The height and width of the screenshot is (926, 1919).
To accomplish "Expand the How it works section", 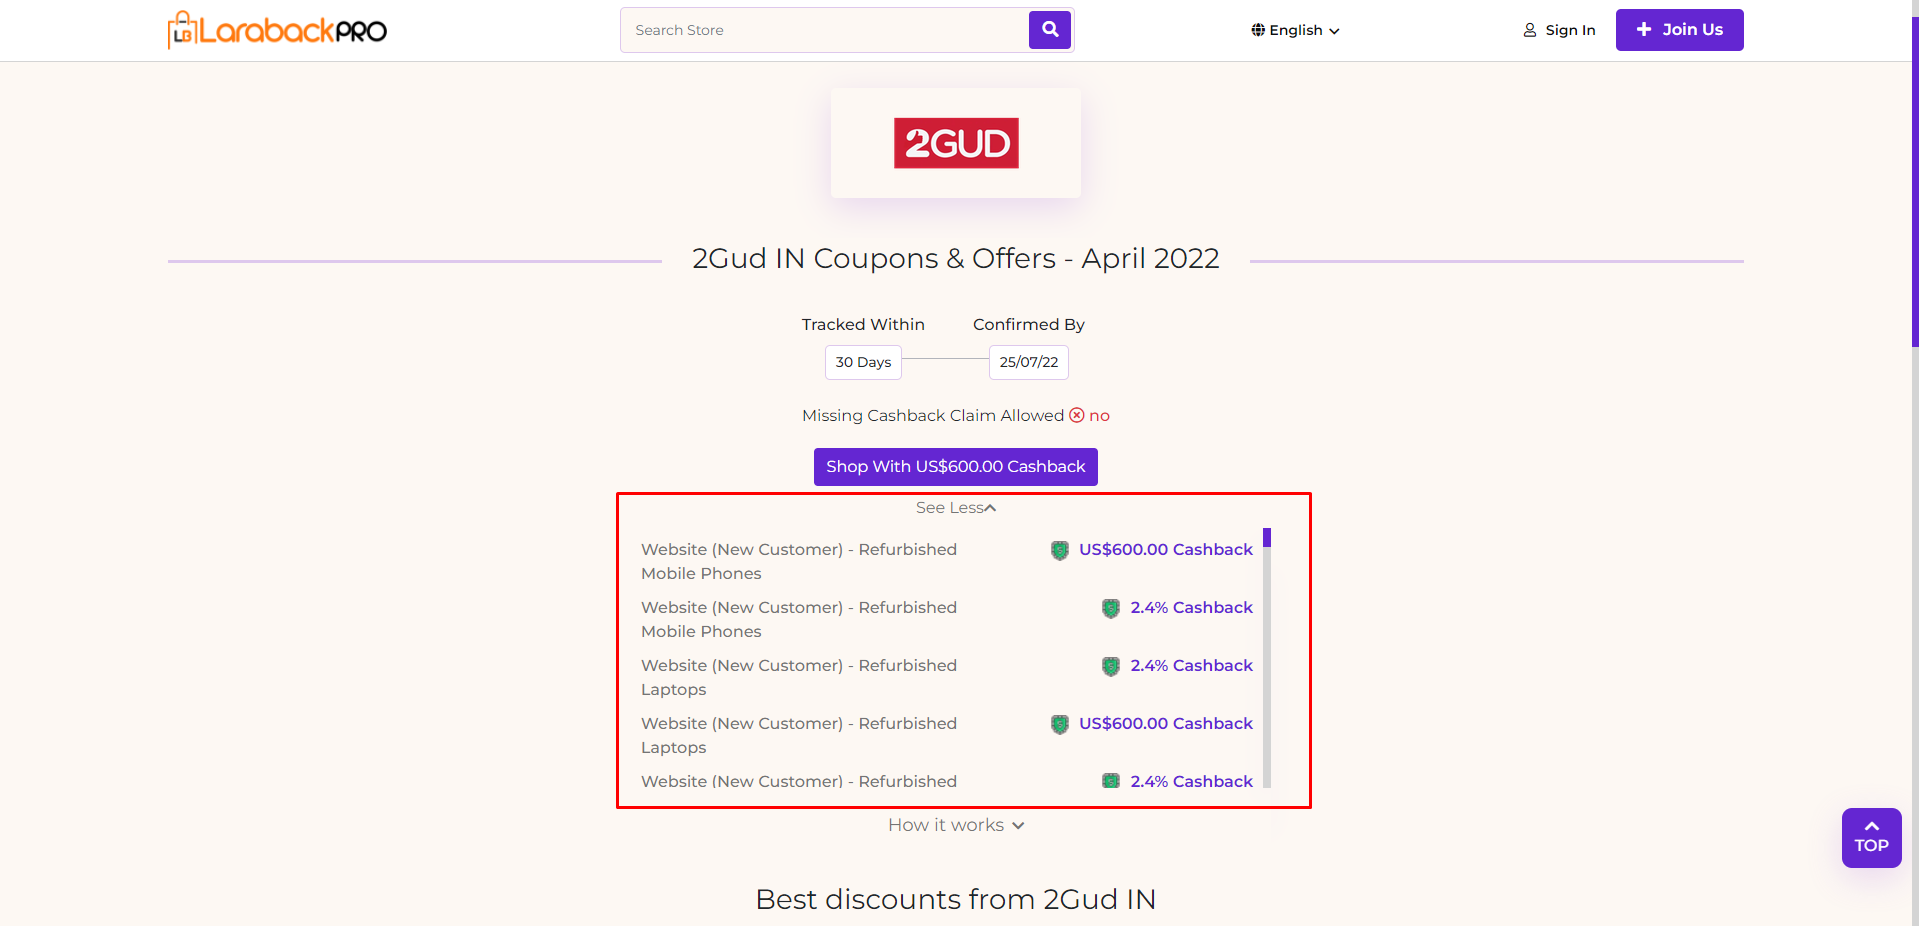I will click(956, 825).
